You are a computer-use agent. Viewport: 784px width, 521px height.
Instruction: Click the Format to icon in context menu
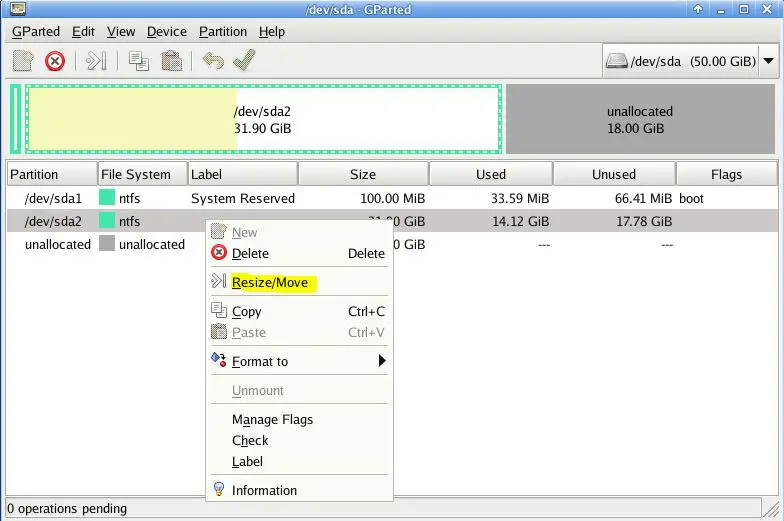[x=218, y=360]
